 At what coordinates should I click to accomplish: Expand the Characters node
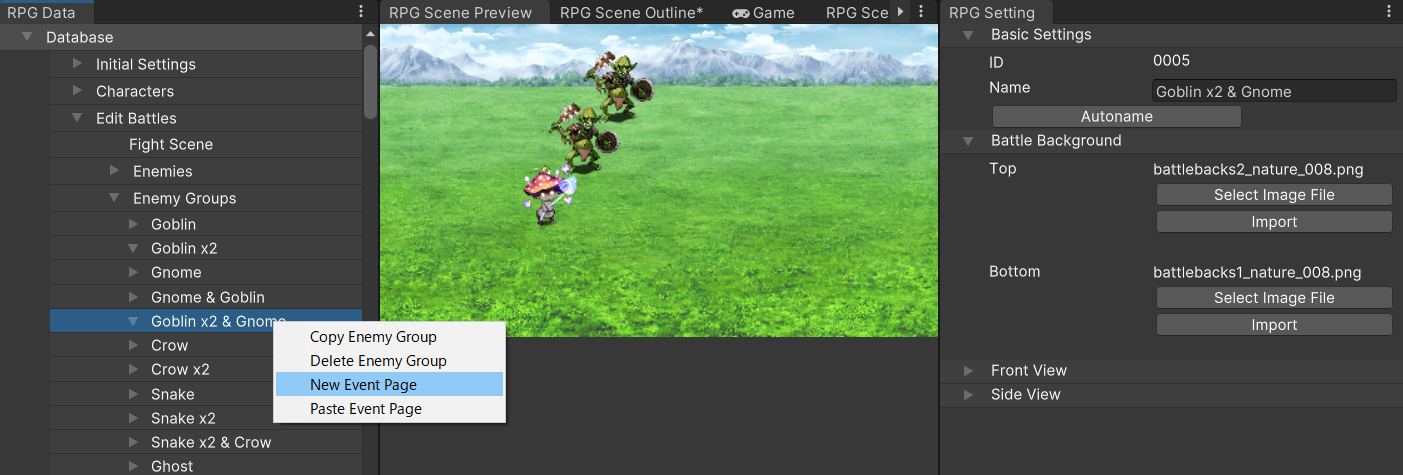77,91
